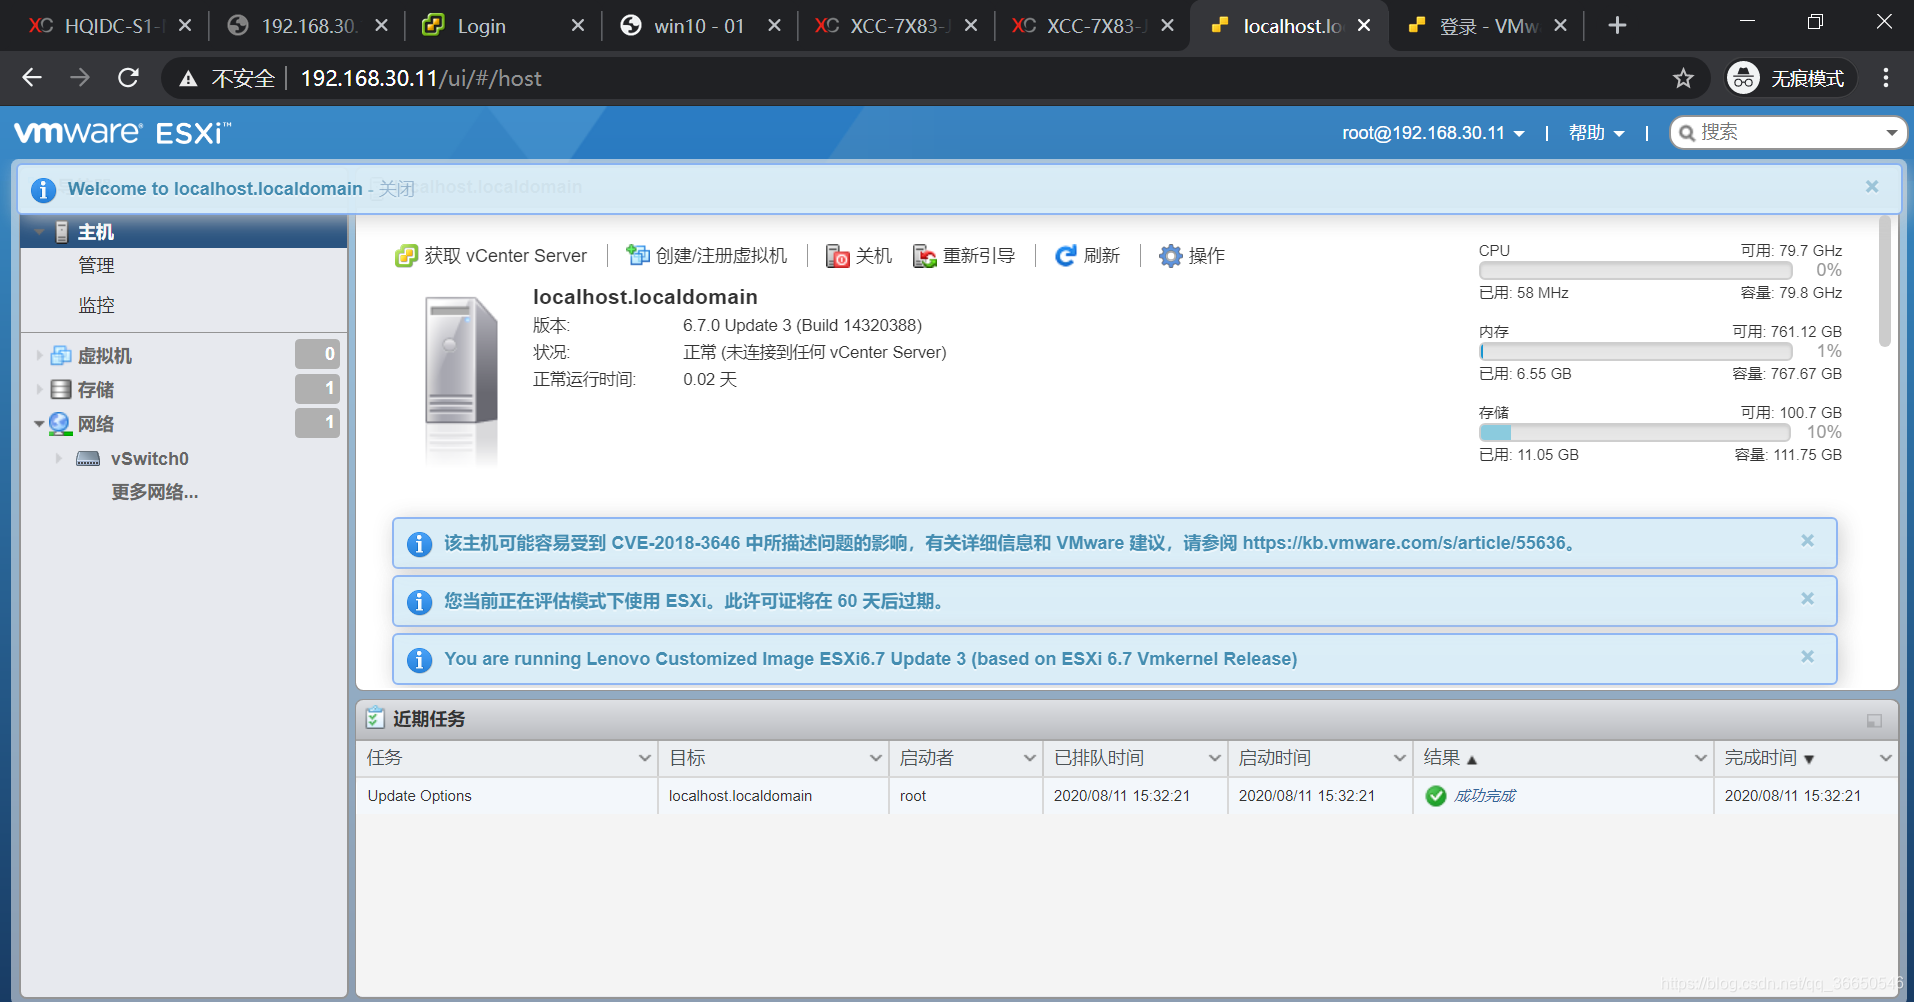Click the Update Options task row

click(1127, 796)
